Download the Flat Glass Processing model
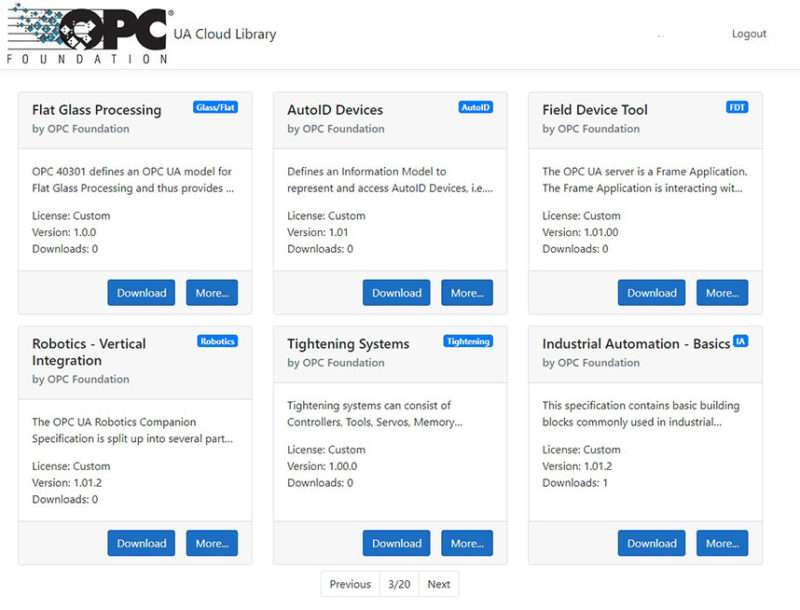 pyautogui.click(x=140, y=292)
